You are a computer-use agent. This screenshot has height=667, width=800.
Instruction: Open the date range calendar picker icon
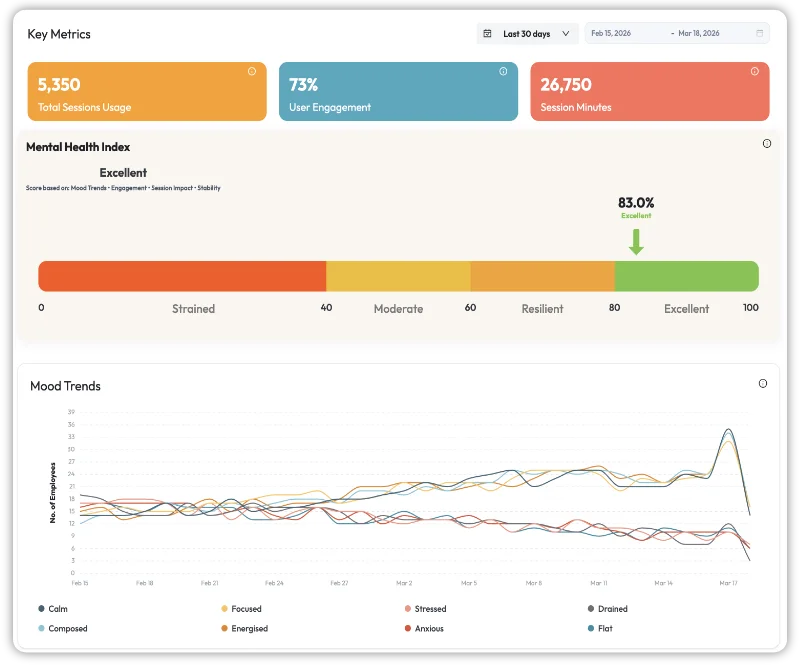coord(759,33)
